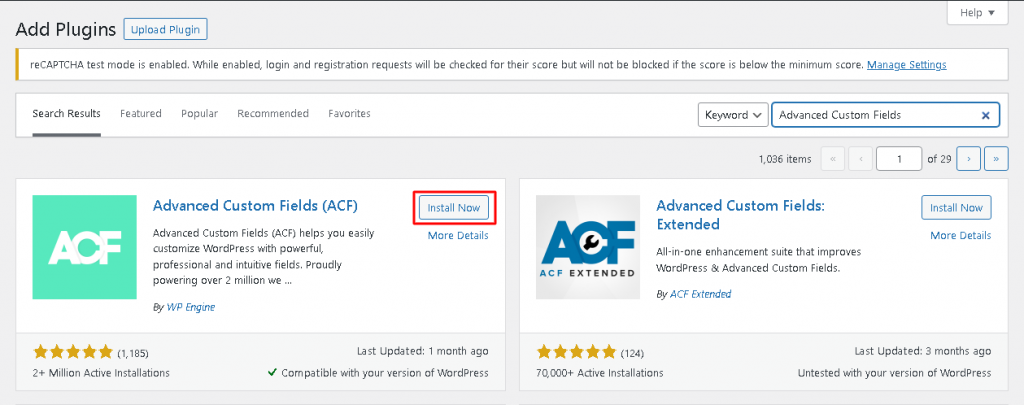
Task: Open the Manage Settings link
Action: pyautogui.click(x=906, y=65)
